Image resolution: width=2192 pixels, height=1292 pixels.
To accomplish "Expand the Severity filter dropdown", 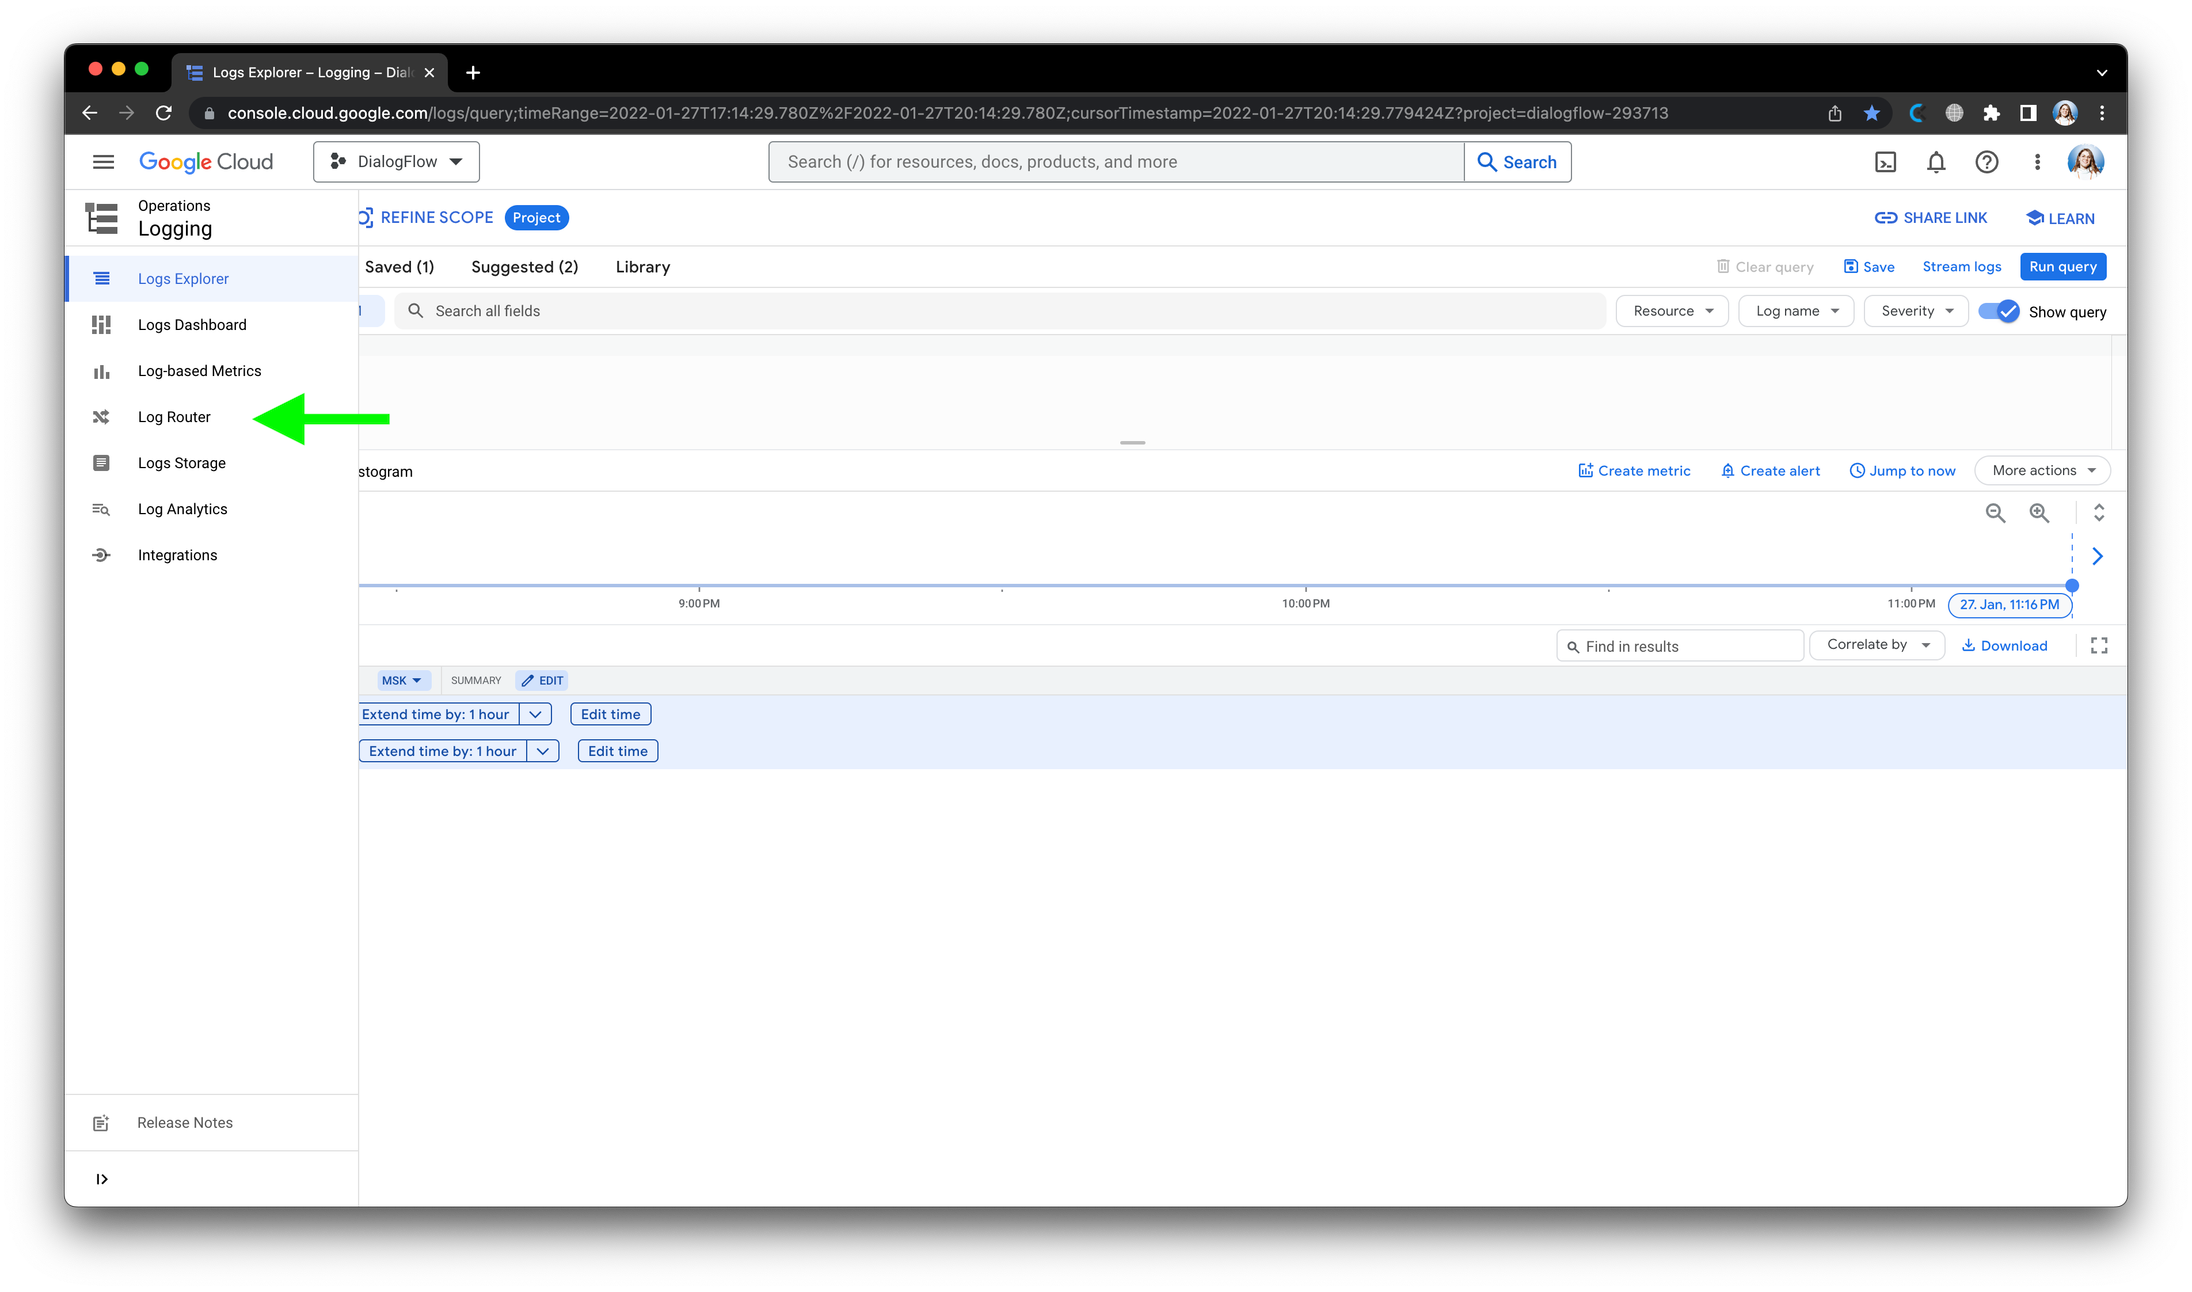I will pos(1916,311).
